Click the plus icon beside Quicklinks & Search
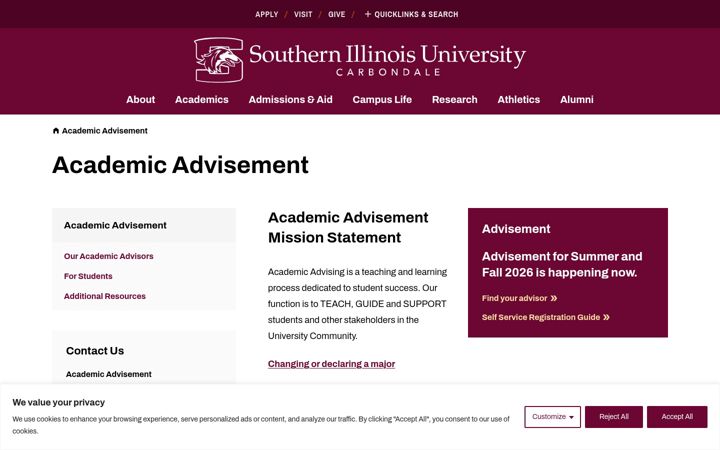 point(367,14)
